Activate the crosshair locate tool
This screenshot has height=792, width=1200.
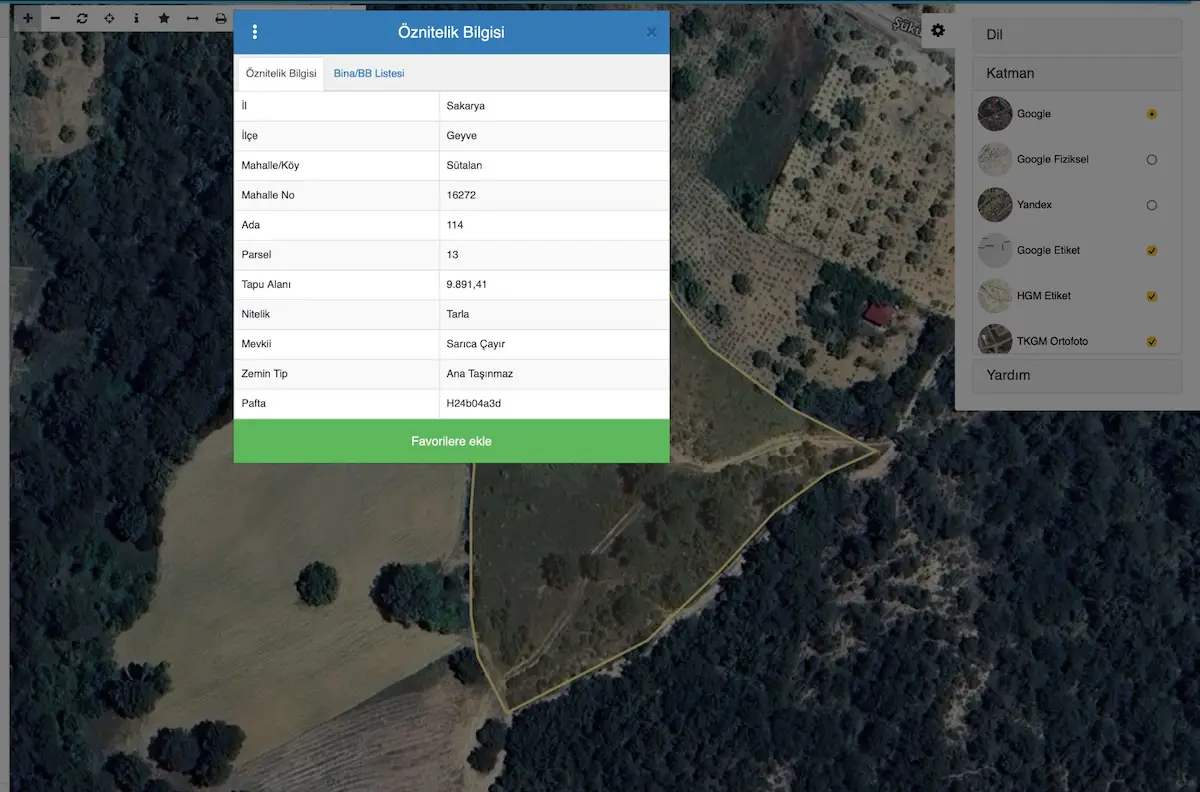[x=110, y=18]
